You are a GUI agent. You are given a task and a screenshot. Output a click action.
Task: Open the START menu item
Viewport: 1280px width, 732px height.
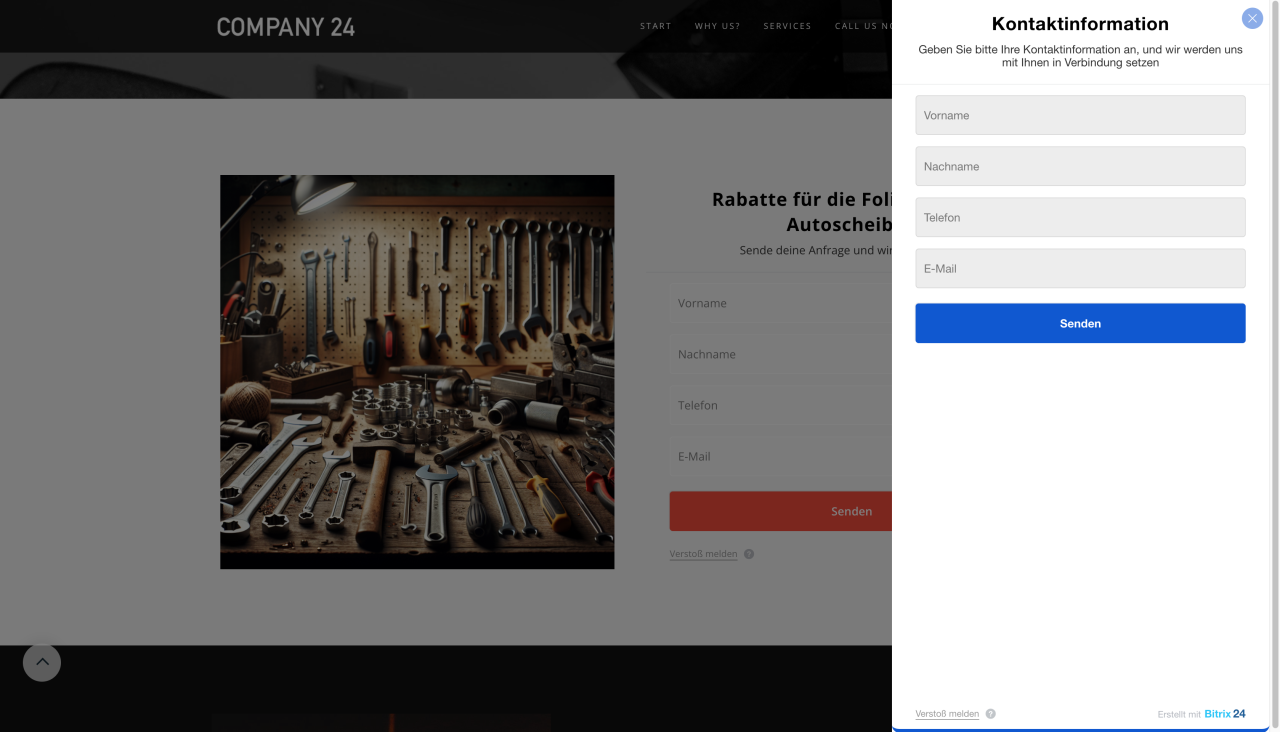pyautogui.click(x=656, y=26)
